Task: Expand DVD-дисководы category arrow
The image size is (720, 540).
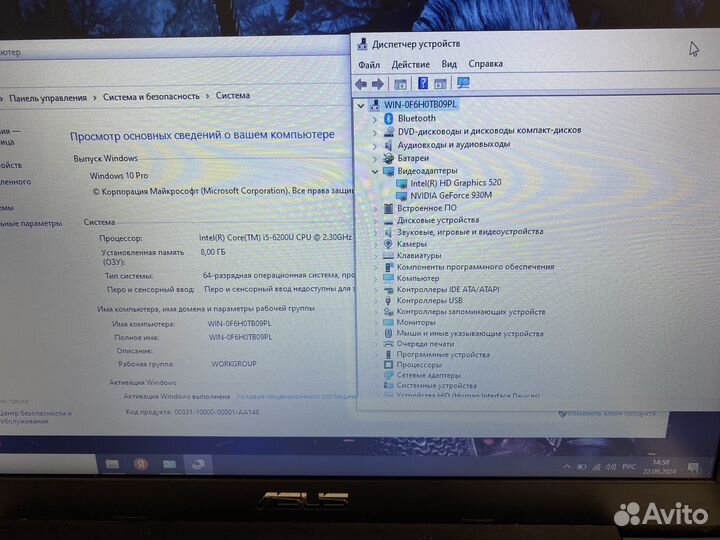Action: tap(375, 133)
